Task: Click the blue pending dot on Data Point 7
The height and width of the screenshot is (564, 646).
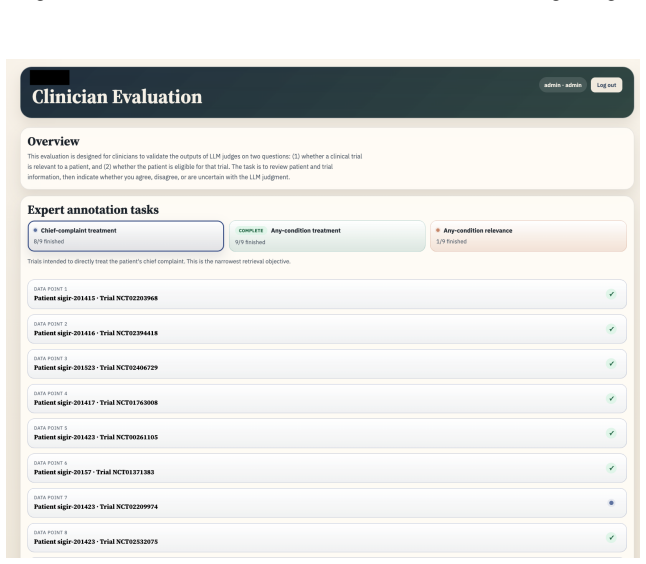Action: (611, 503)
